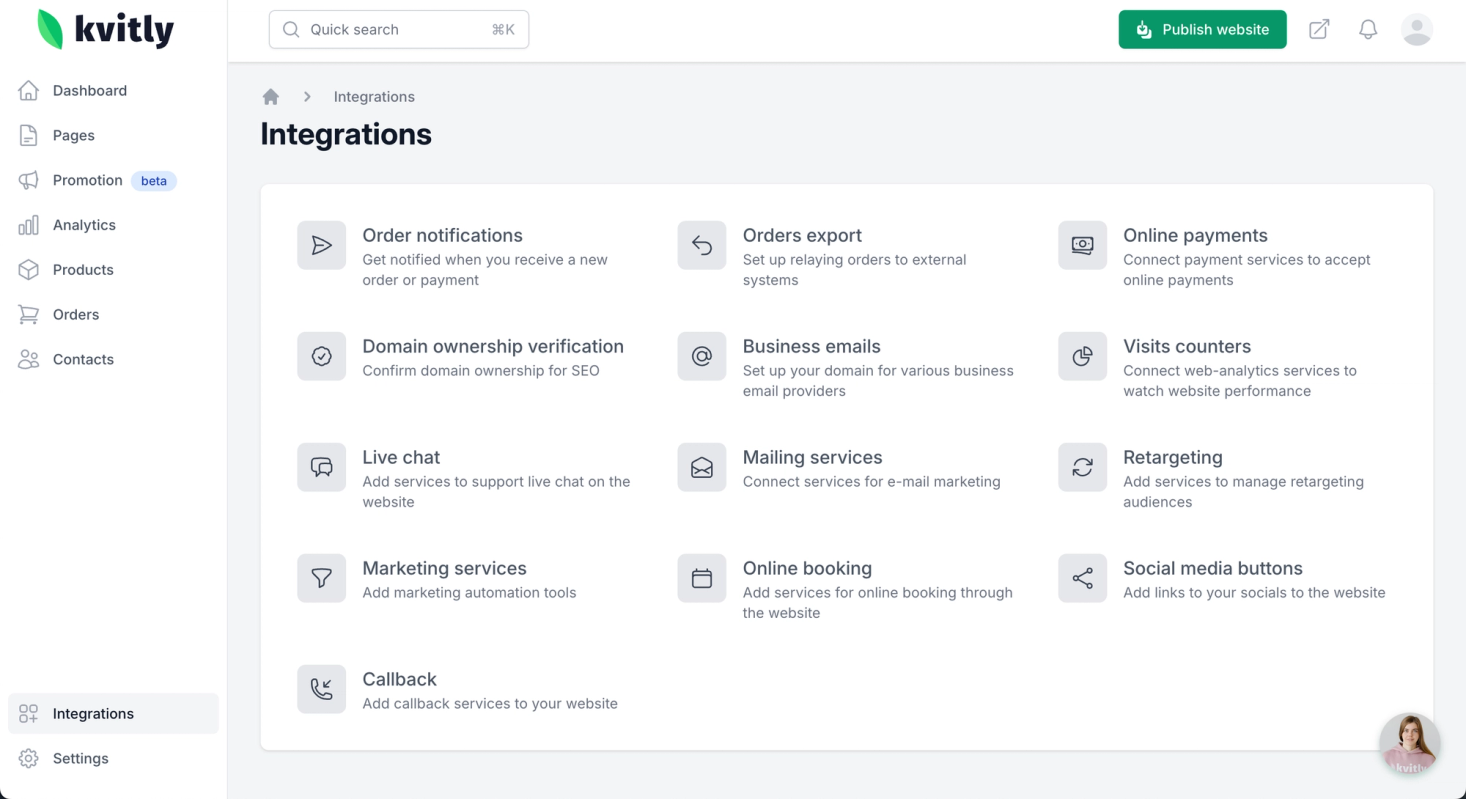Click the Retargeting refresh arrows icon
This screenshot has height=799, width=1466.
[x=1082, y=467]
